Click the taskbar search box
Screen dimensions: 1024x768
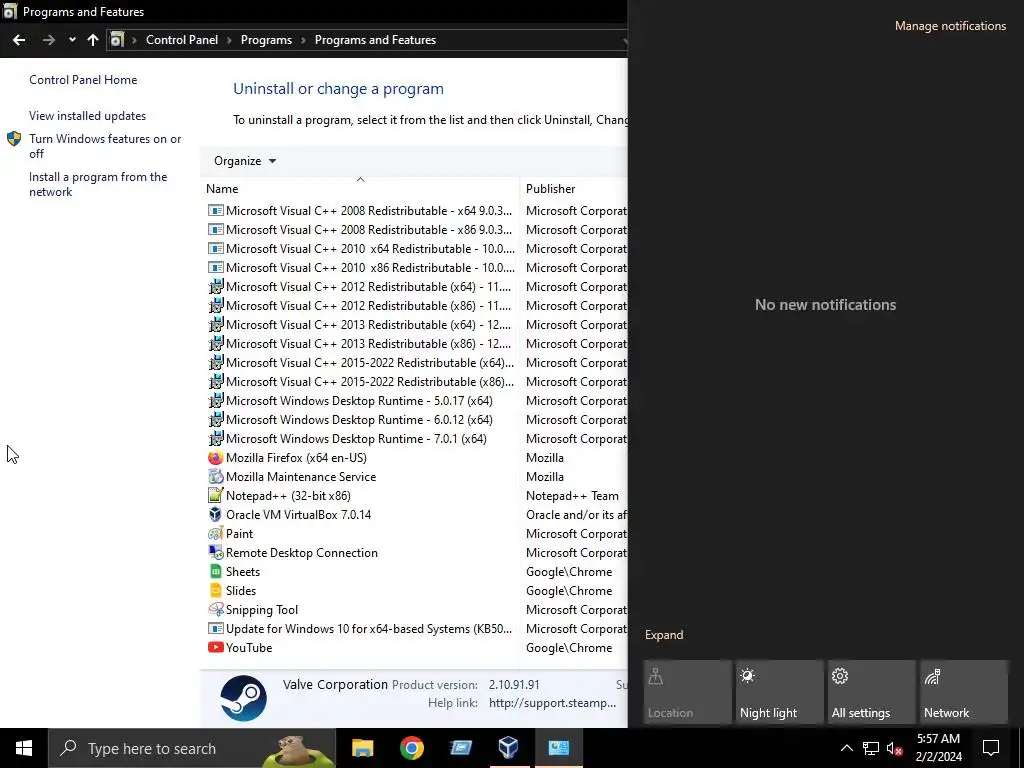[191, 748]
